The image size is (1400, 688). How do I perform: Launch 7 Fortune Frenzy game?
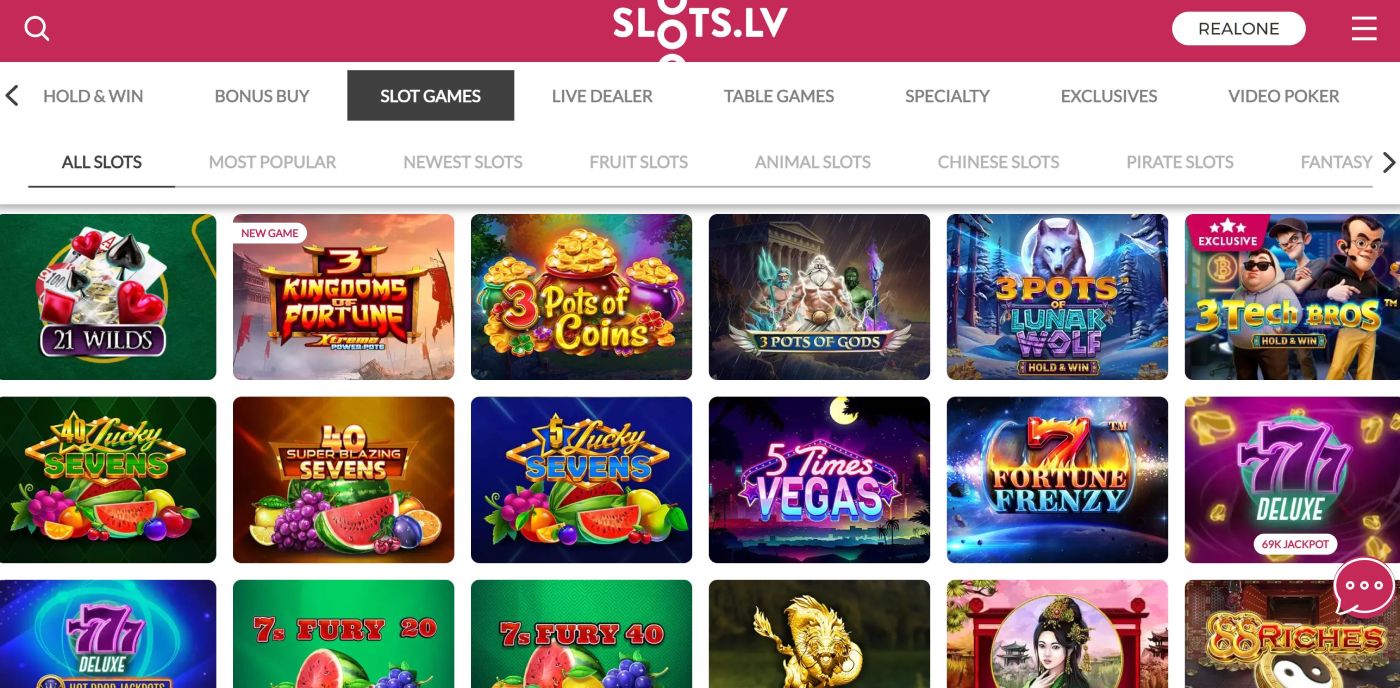point(1057,480)
